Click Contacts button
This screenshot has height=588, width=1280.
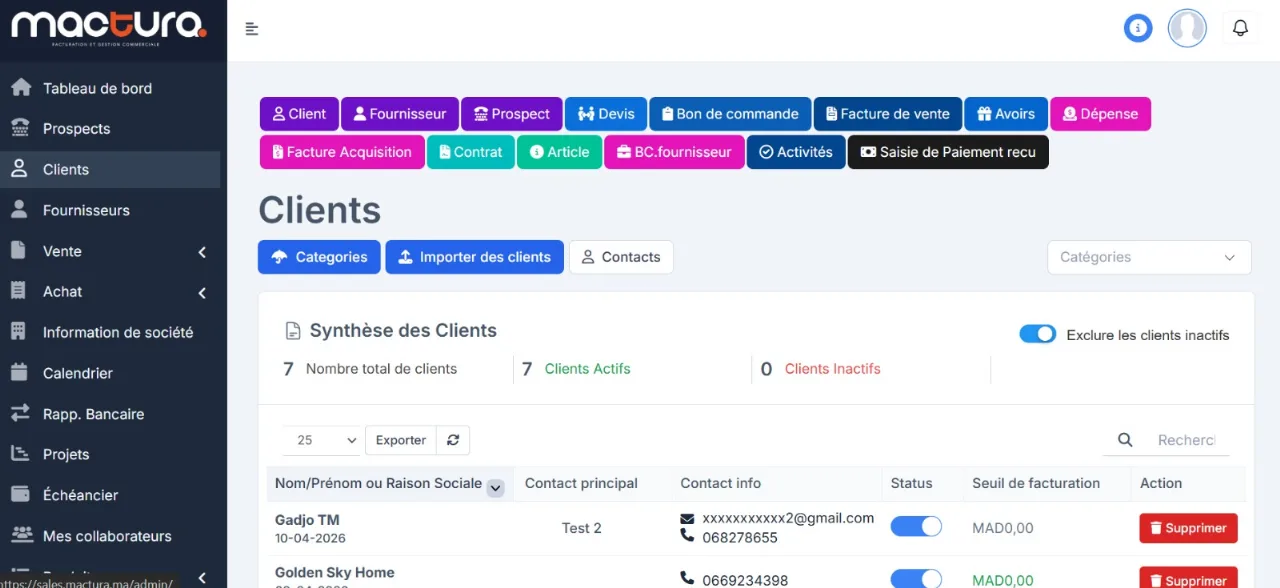(621, 257)
